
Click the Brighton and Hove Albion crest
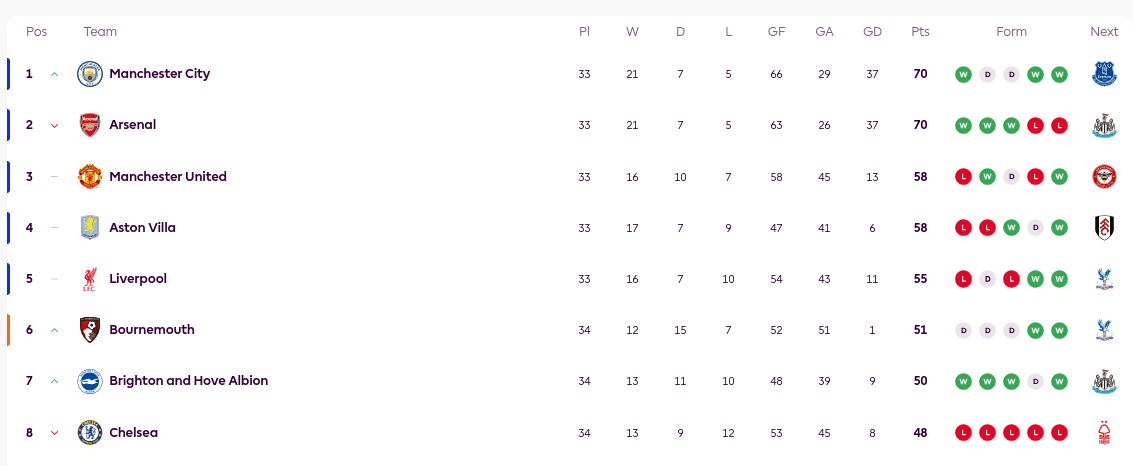pyautogui.click(x=90, y=381)
